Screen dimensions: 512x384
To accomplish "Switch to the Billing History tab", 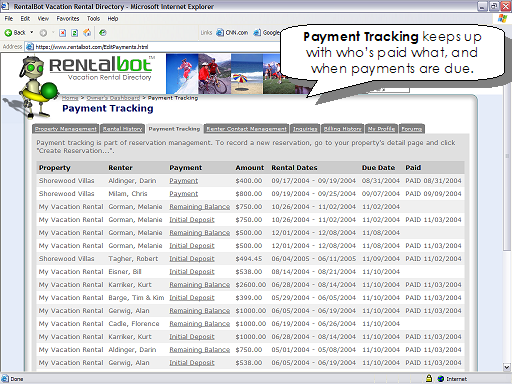I will tap(342, 129).
